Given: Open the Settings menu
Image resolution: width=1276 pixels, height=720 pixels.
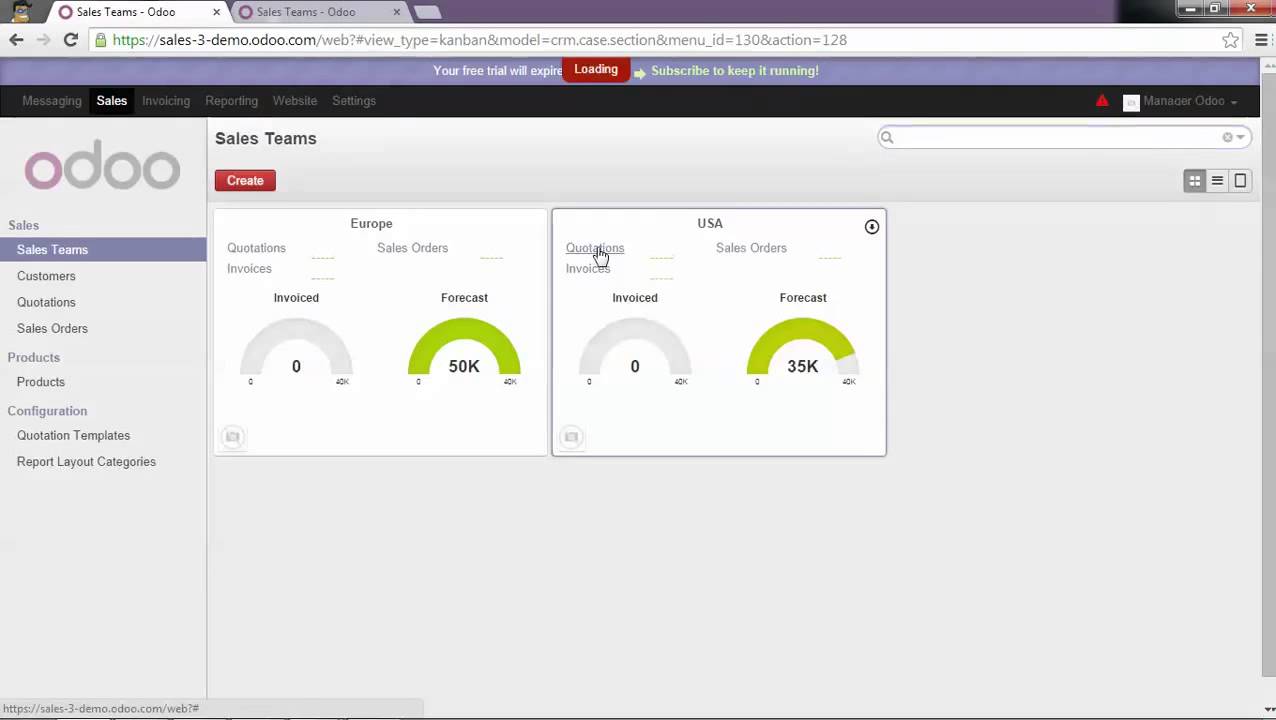Looking at the screenshot, I should (354, 101).
